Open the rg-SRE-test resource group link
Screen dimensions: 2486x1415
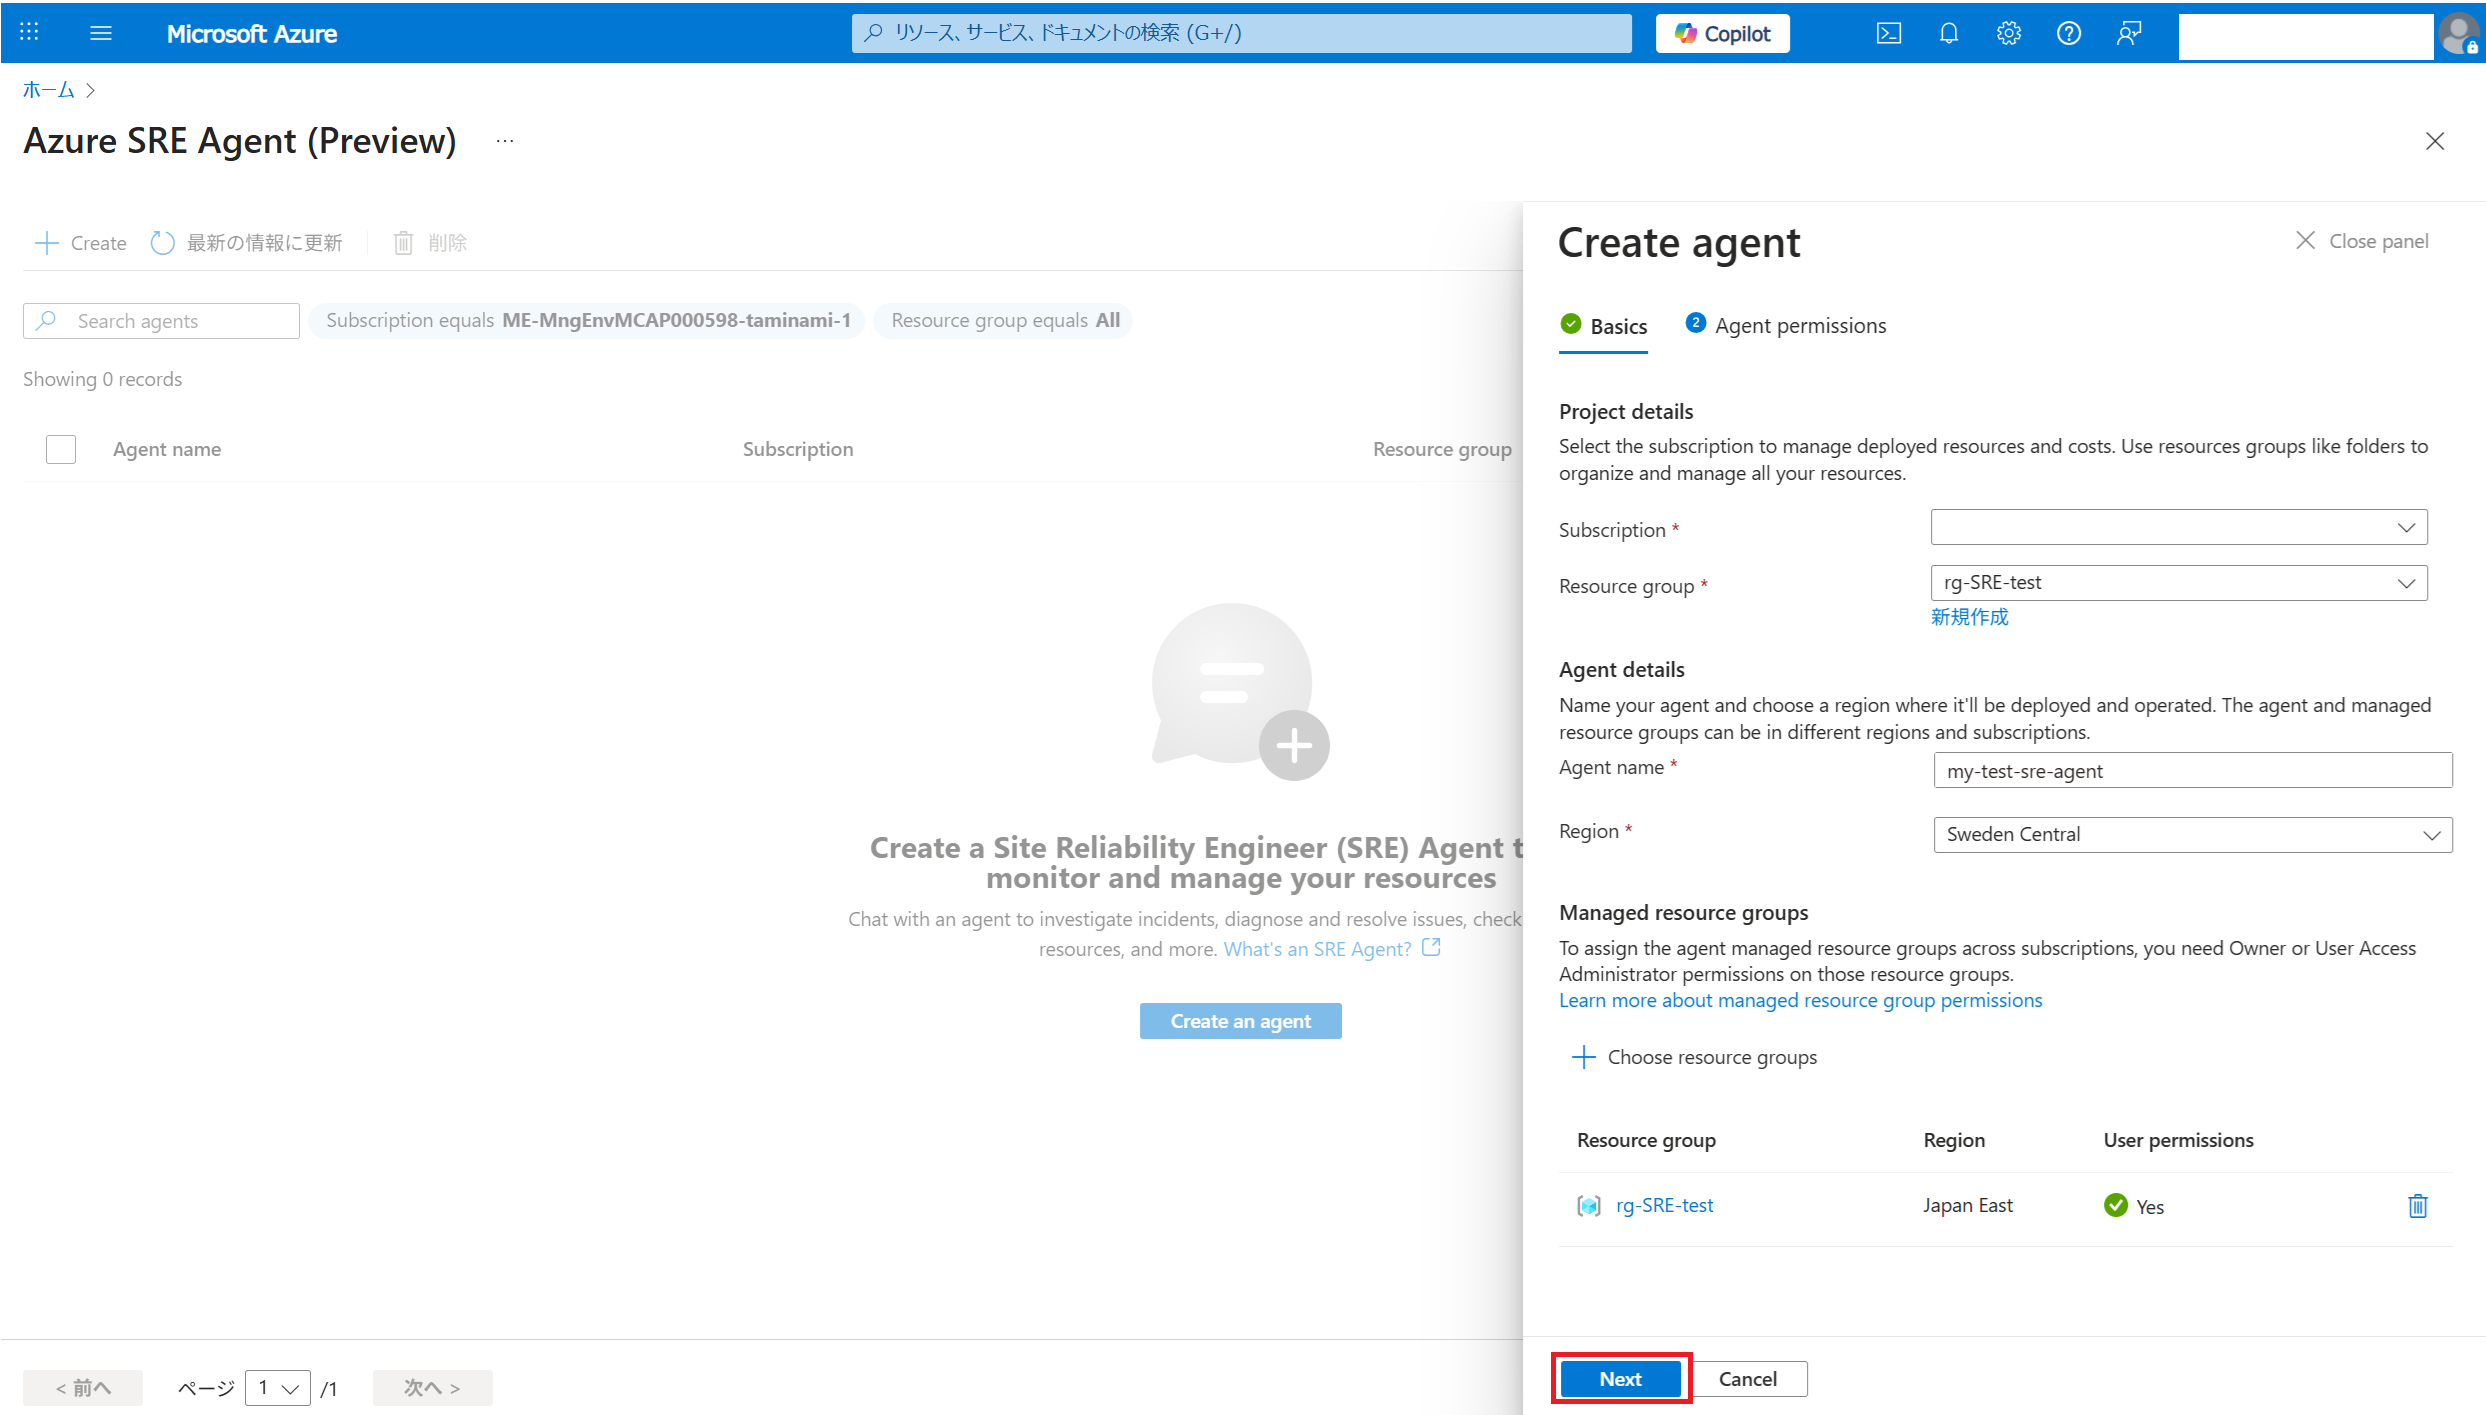[1664, 1206]
